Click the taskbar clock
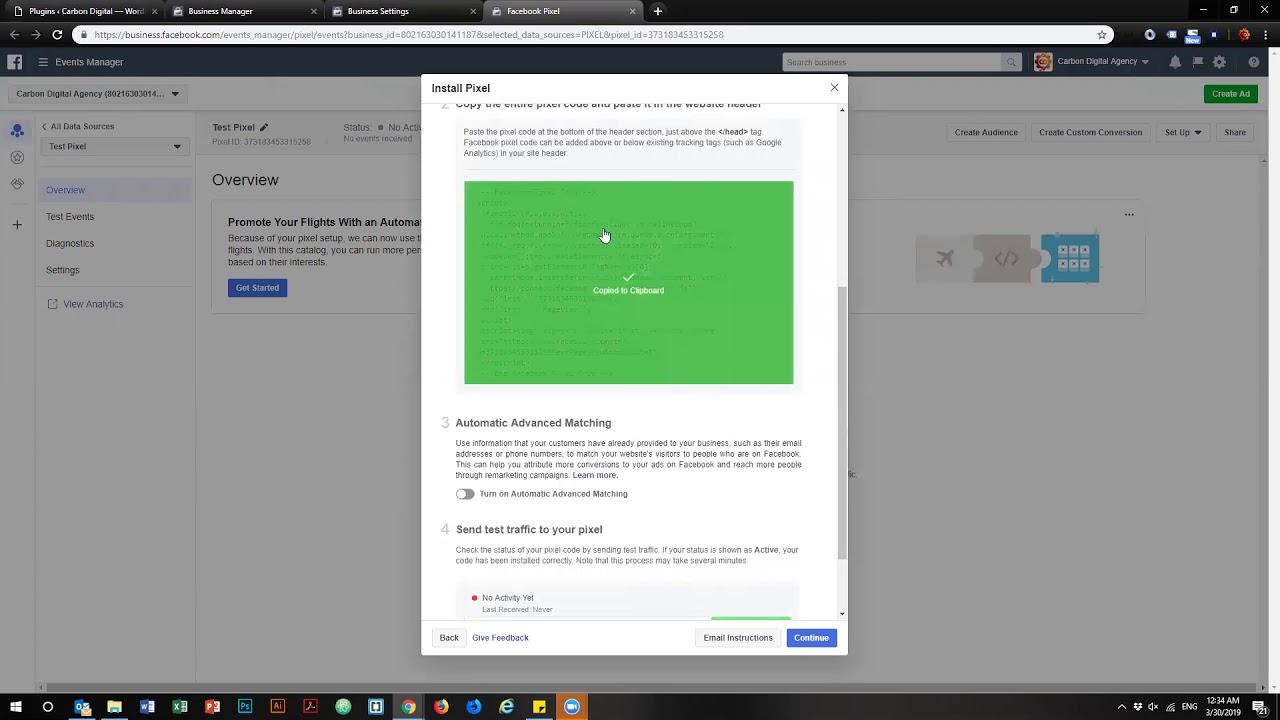 (x=1223, y=707)
